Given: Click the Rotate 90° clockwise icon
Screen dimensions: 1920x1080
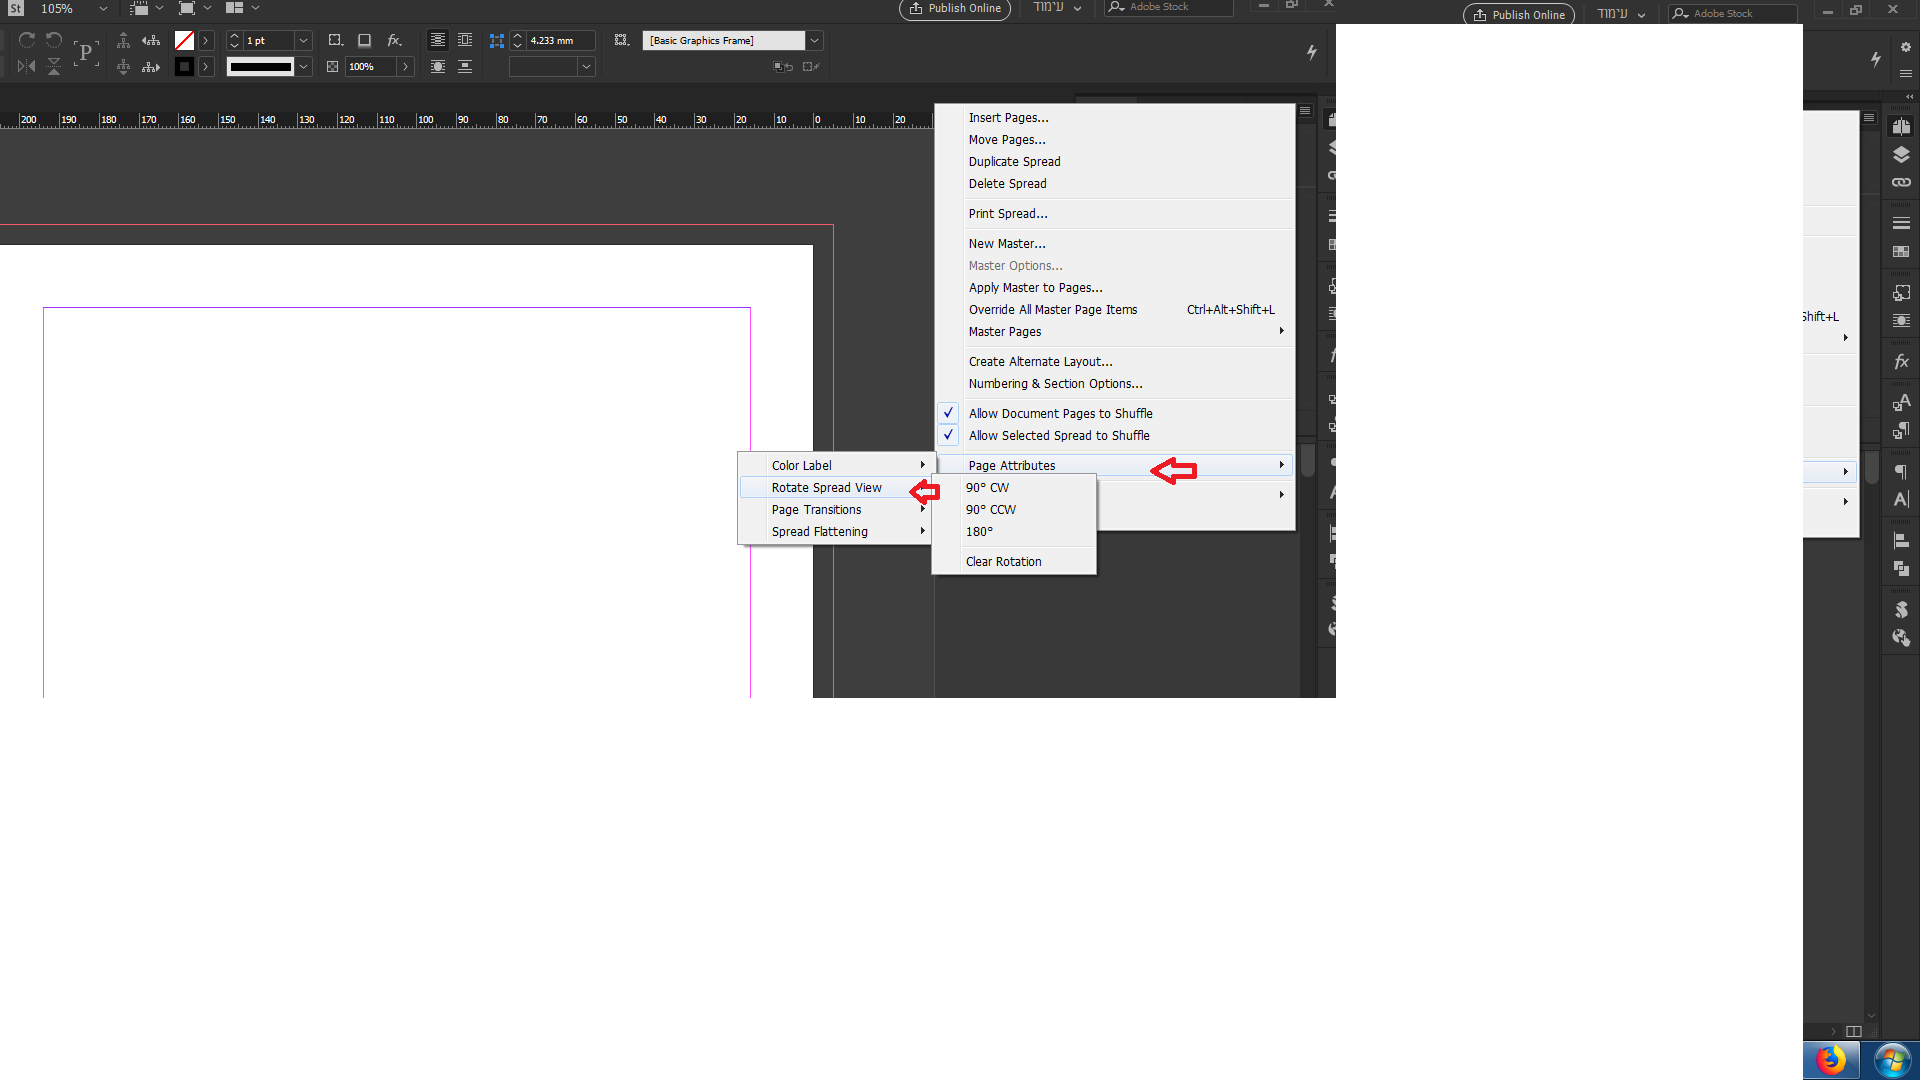Looking at the screenshot, I should (27, 41).
